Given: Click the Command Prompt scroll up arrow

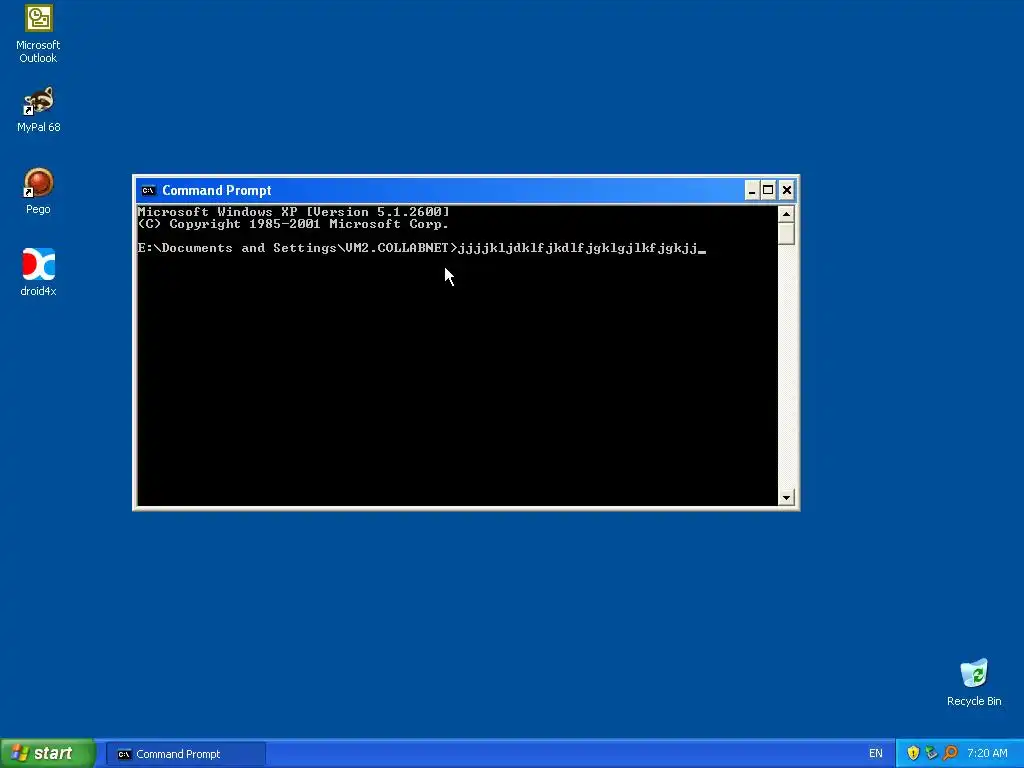Looking at the screenshot, I should point(786,214).
